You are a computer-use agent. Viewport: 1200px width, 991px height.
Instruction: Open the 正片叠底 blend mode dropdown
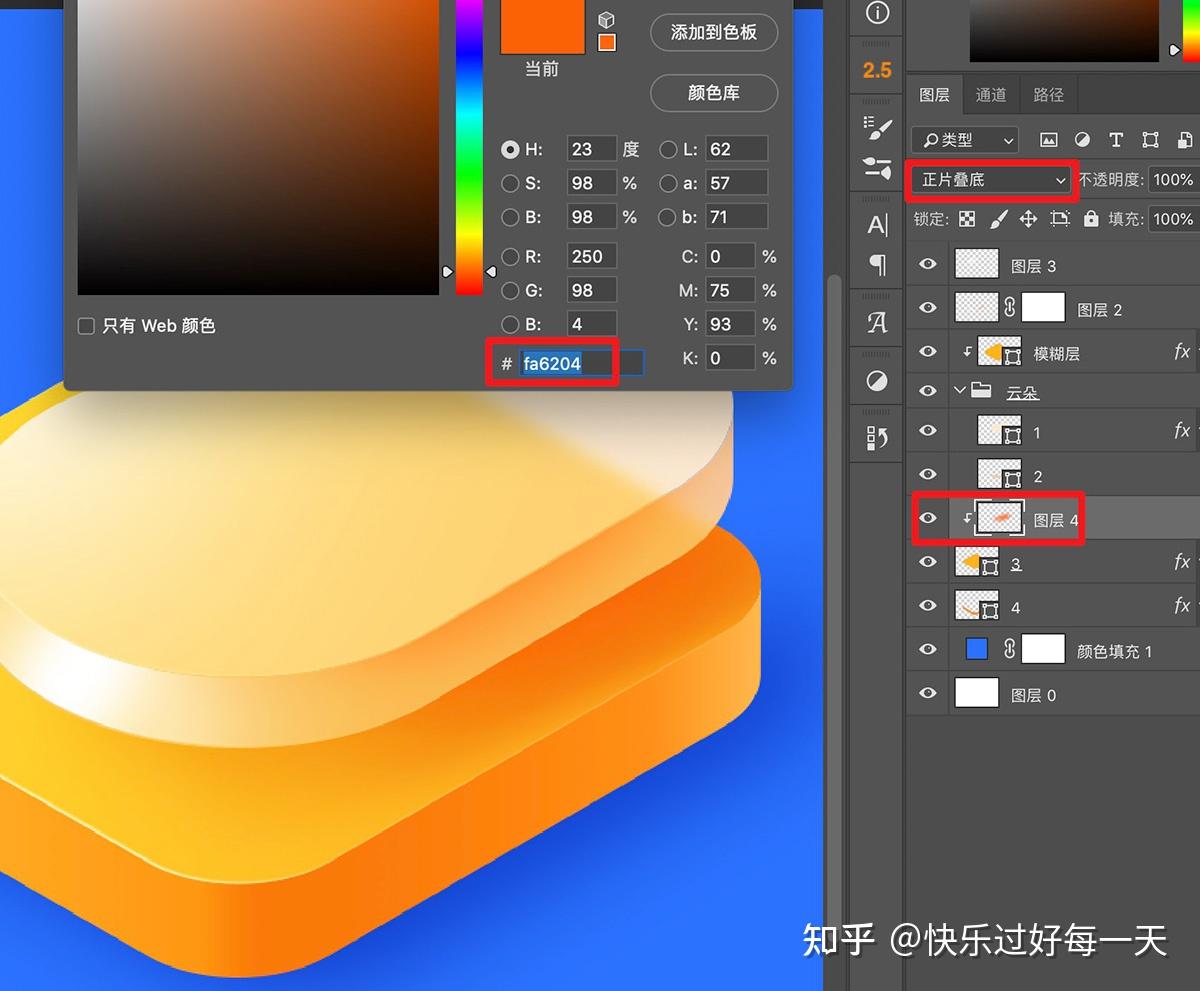[x=990, y=180]
